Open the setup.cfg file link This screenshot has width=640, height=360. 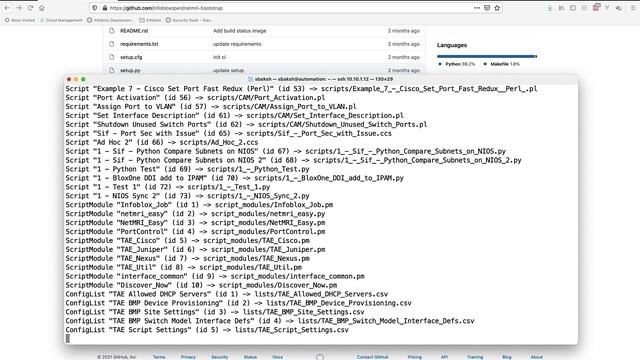131,57
